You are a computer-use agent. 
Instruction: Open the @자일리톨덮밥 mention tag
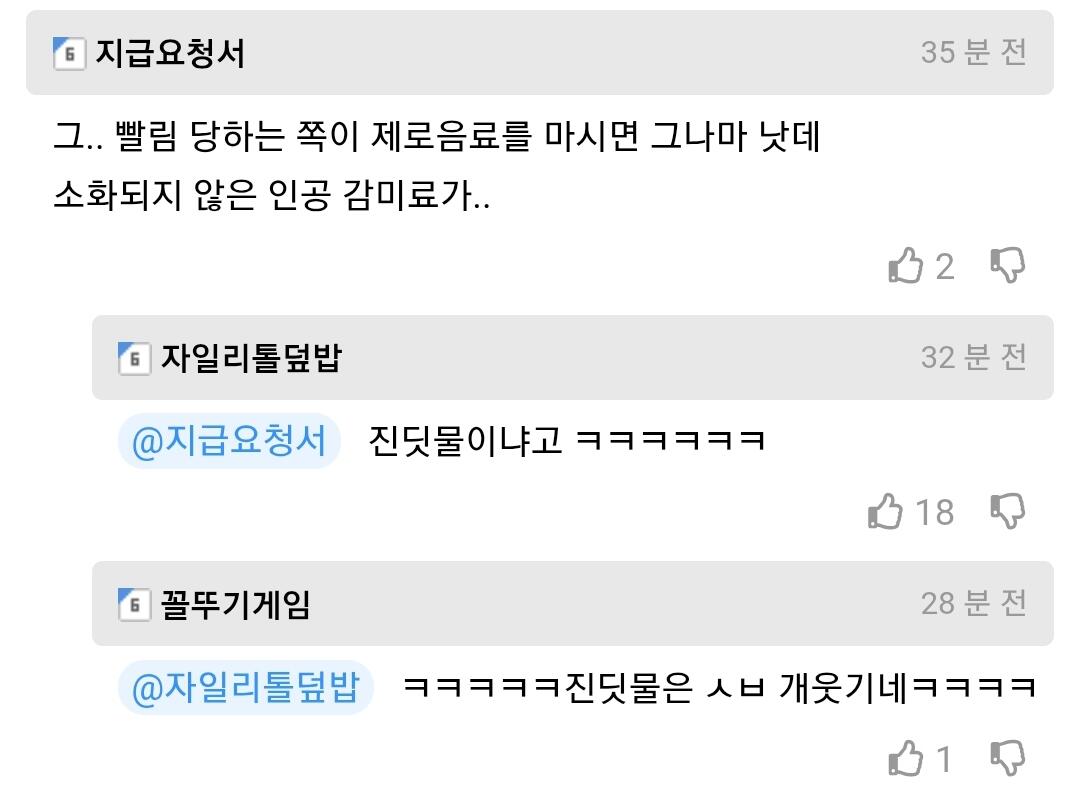(x=246, y=687)
